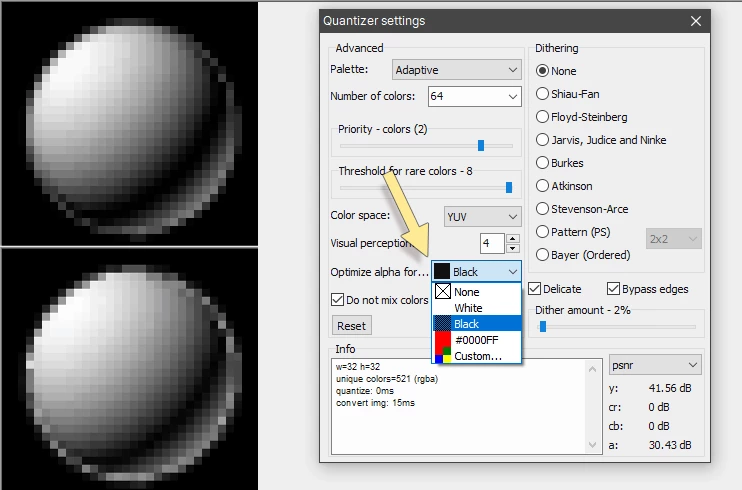Click the 'unique colors=521 (rgba)' info line
This screenshot has width=742, height=490.
[387, 379]
